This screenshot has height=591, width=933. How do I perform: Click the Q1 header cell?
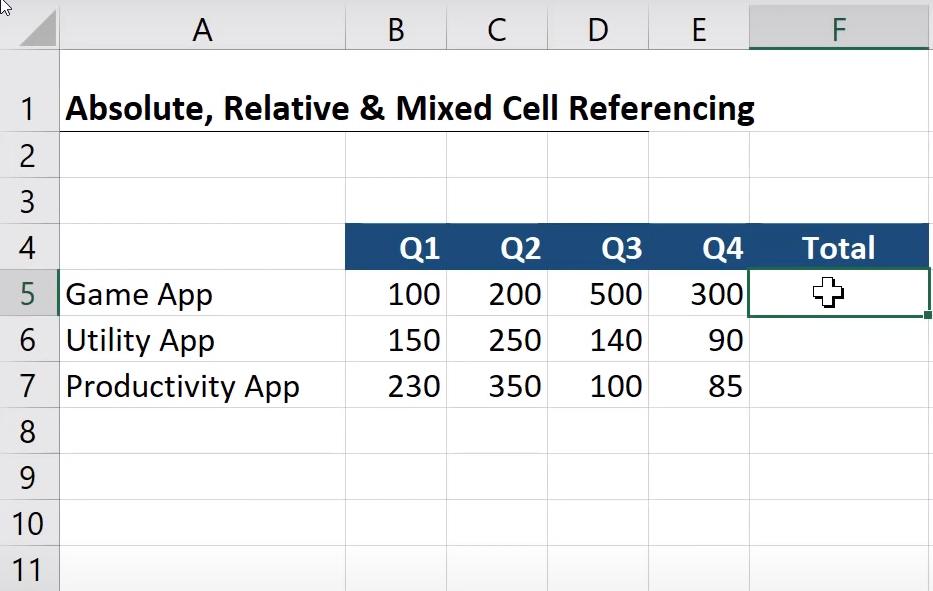pos(396,247)
